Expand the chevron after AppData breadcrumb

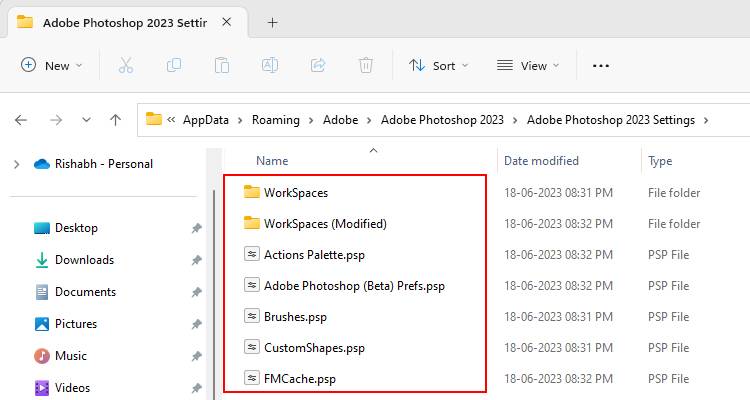point(240,120)
